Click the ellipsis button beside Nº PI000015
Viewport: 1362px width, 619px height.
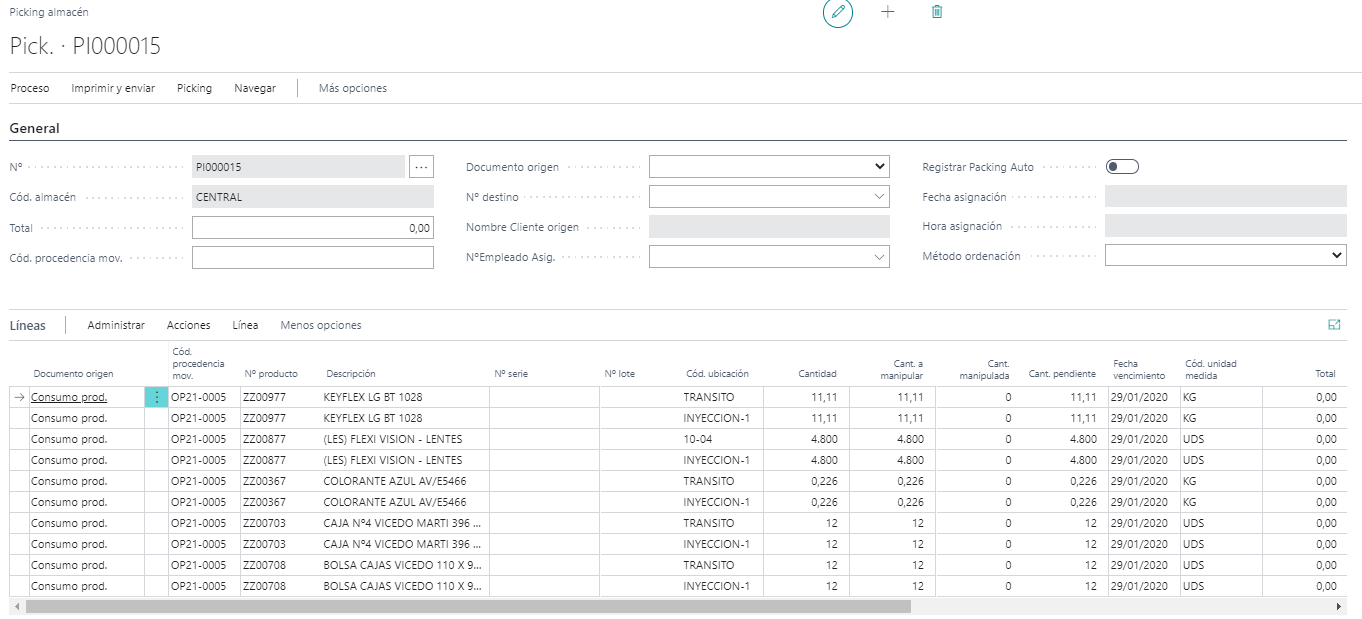click(x=421, y=167)
